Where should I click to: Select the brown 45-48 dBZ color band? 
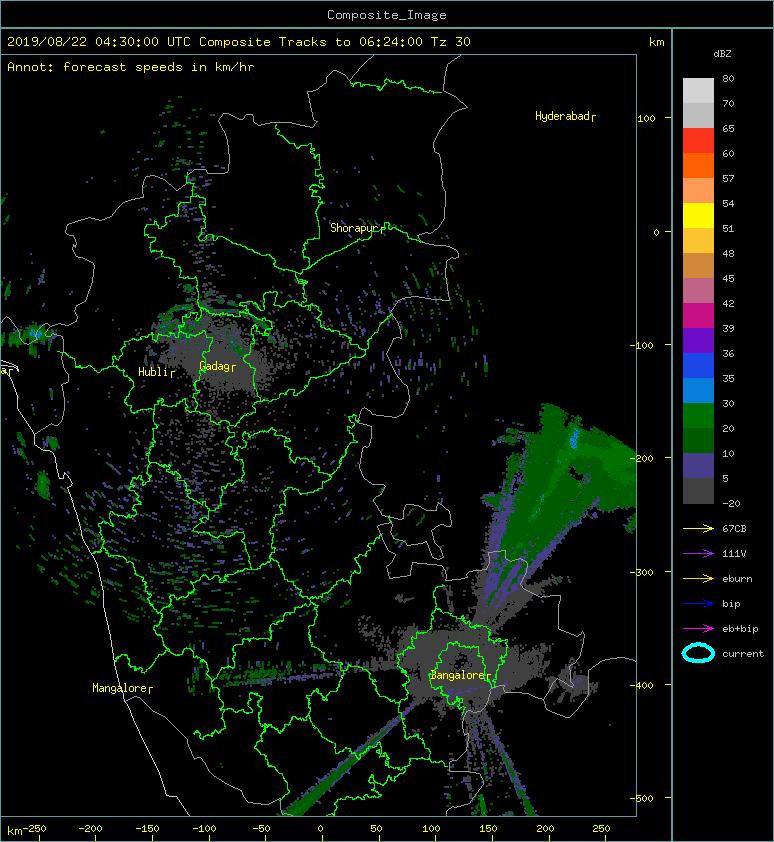(698, 266)
